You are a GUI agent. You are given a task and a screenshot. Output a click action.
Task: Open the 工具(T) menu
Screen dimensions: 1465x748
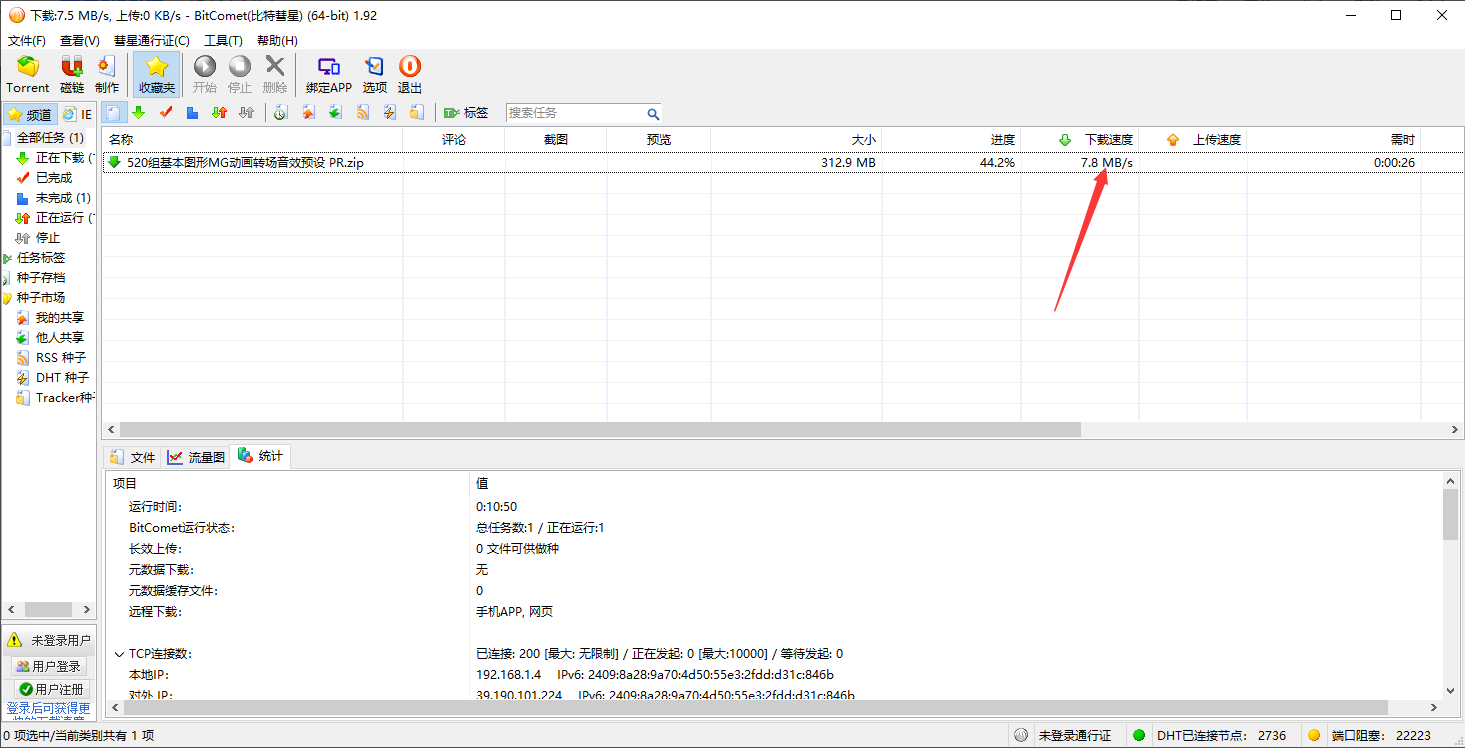[223, 41]
